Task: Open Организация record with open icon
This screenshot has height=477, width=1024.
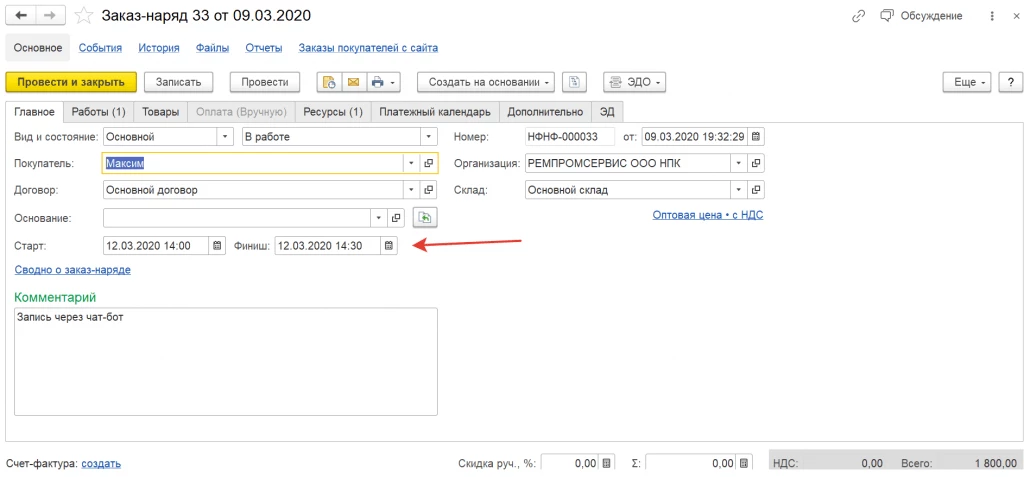Action: [x=756, y=163]
